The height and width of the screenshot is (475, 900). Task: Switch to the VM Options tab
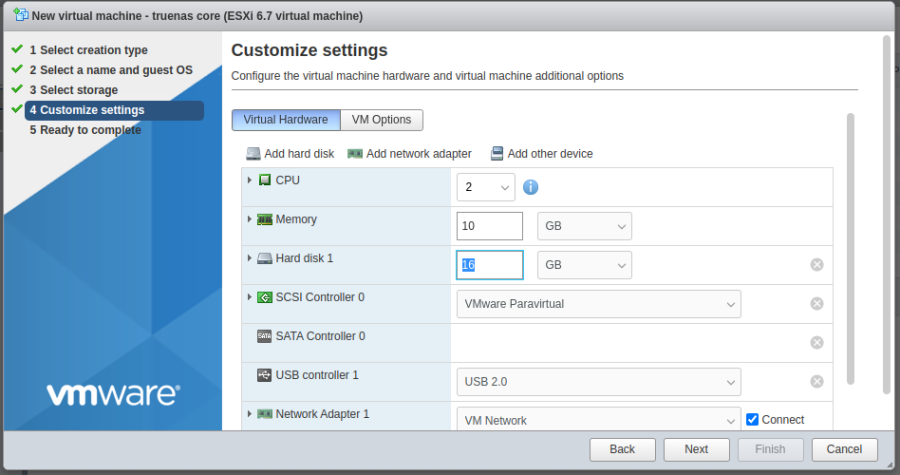coord(381,120)
